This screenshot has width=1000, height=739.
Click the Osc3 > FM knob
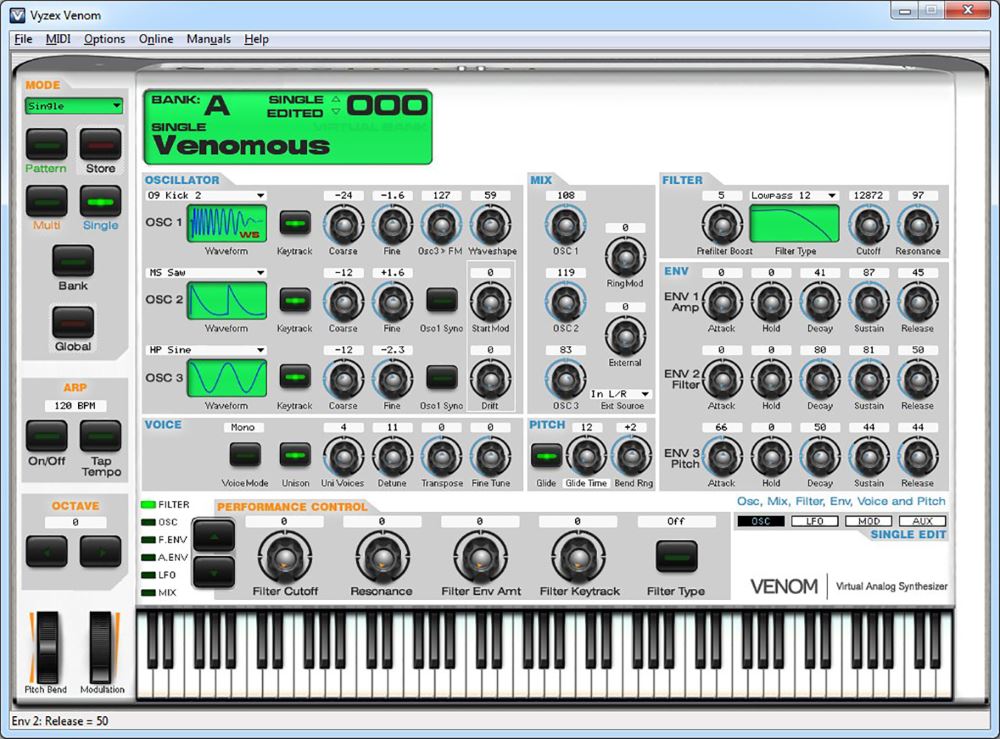(441, 224)
